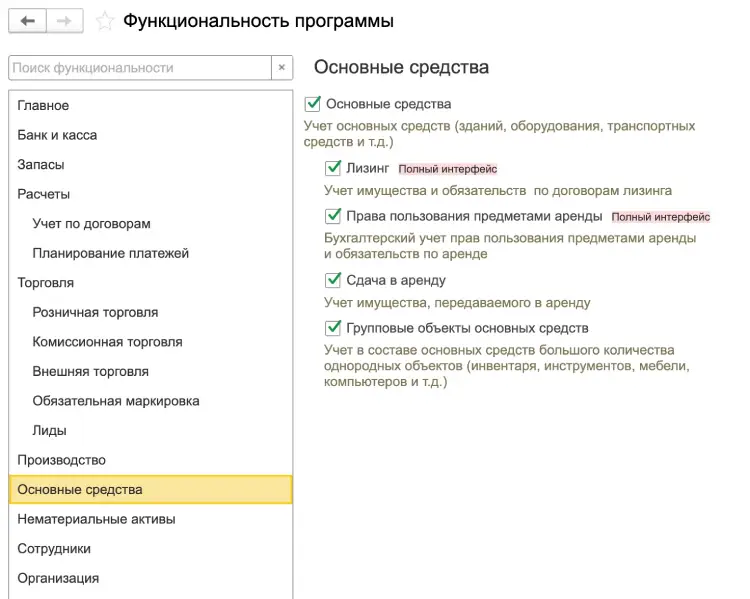Screen dimensions: 750x599
Task: Click the forward arrow navigation button
Action: 64,21
